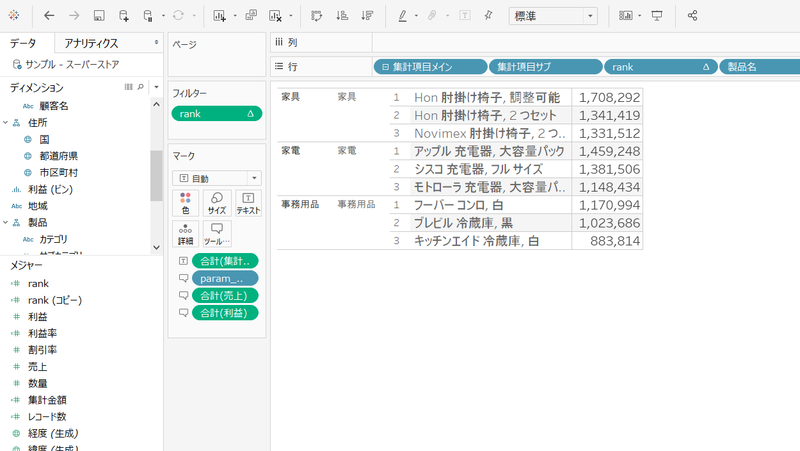Open the Detail marks card
Image resolution: width=800 pixels, height=451 pixels.
pos(186,234)
